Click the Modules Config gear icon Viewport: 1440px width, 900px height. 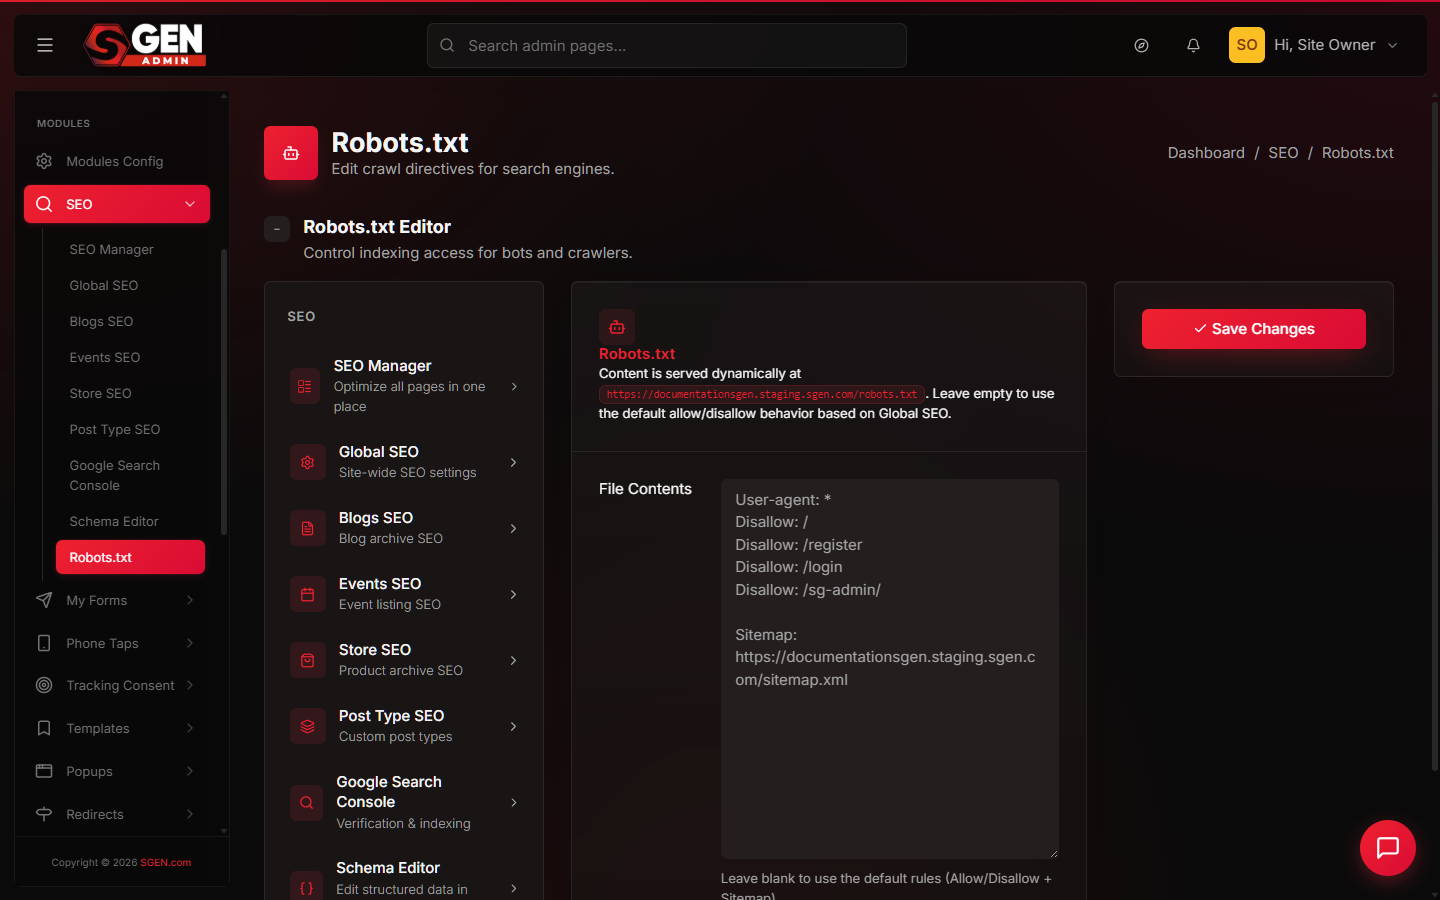[44, 161]
